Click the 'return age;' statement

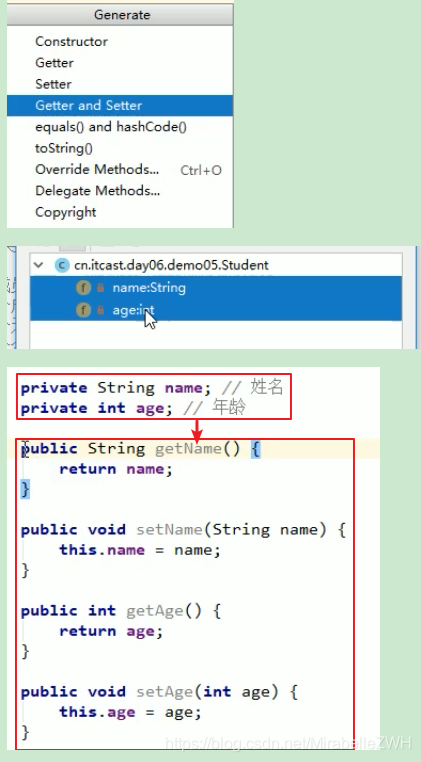[111, 631]
